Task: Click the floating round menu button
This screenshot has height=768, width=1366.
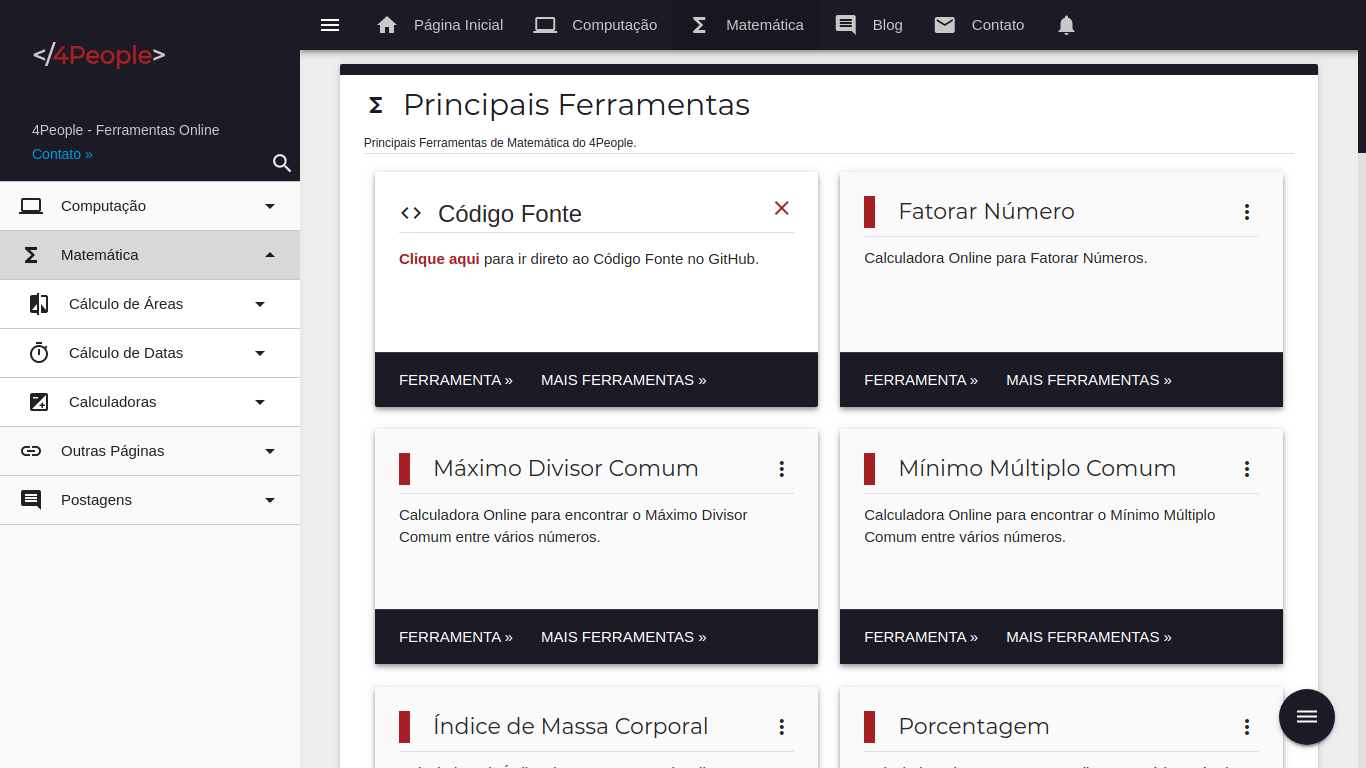Action: click(x=1307, y=717)
